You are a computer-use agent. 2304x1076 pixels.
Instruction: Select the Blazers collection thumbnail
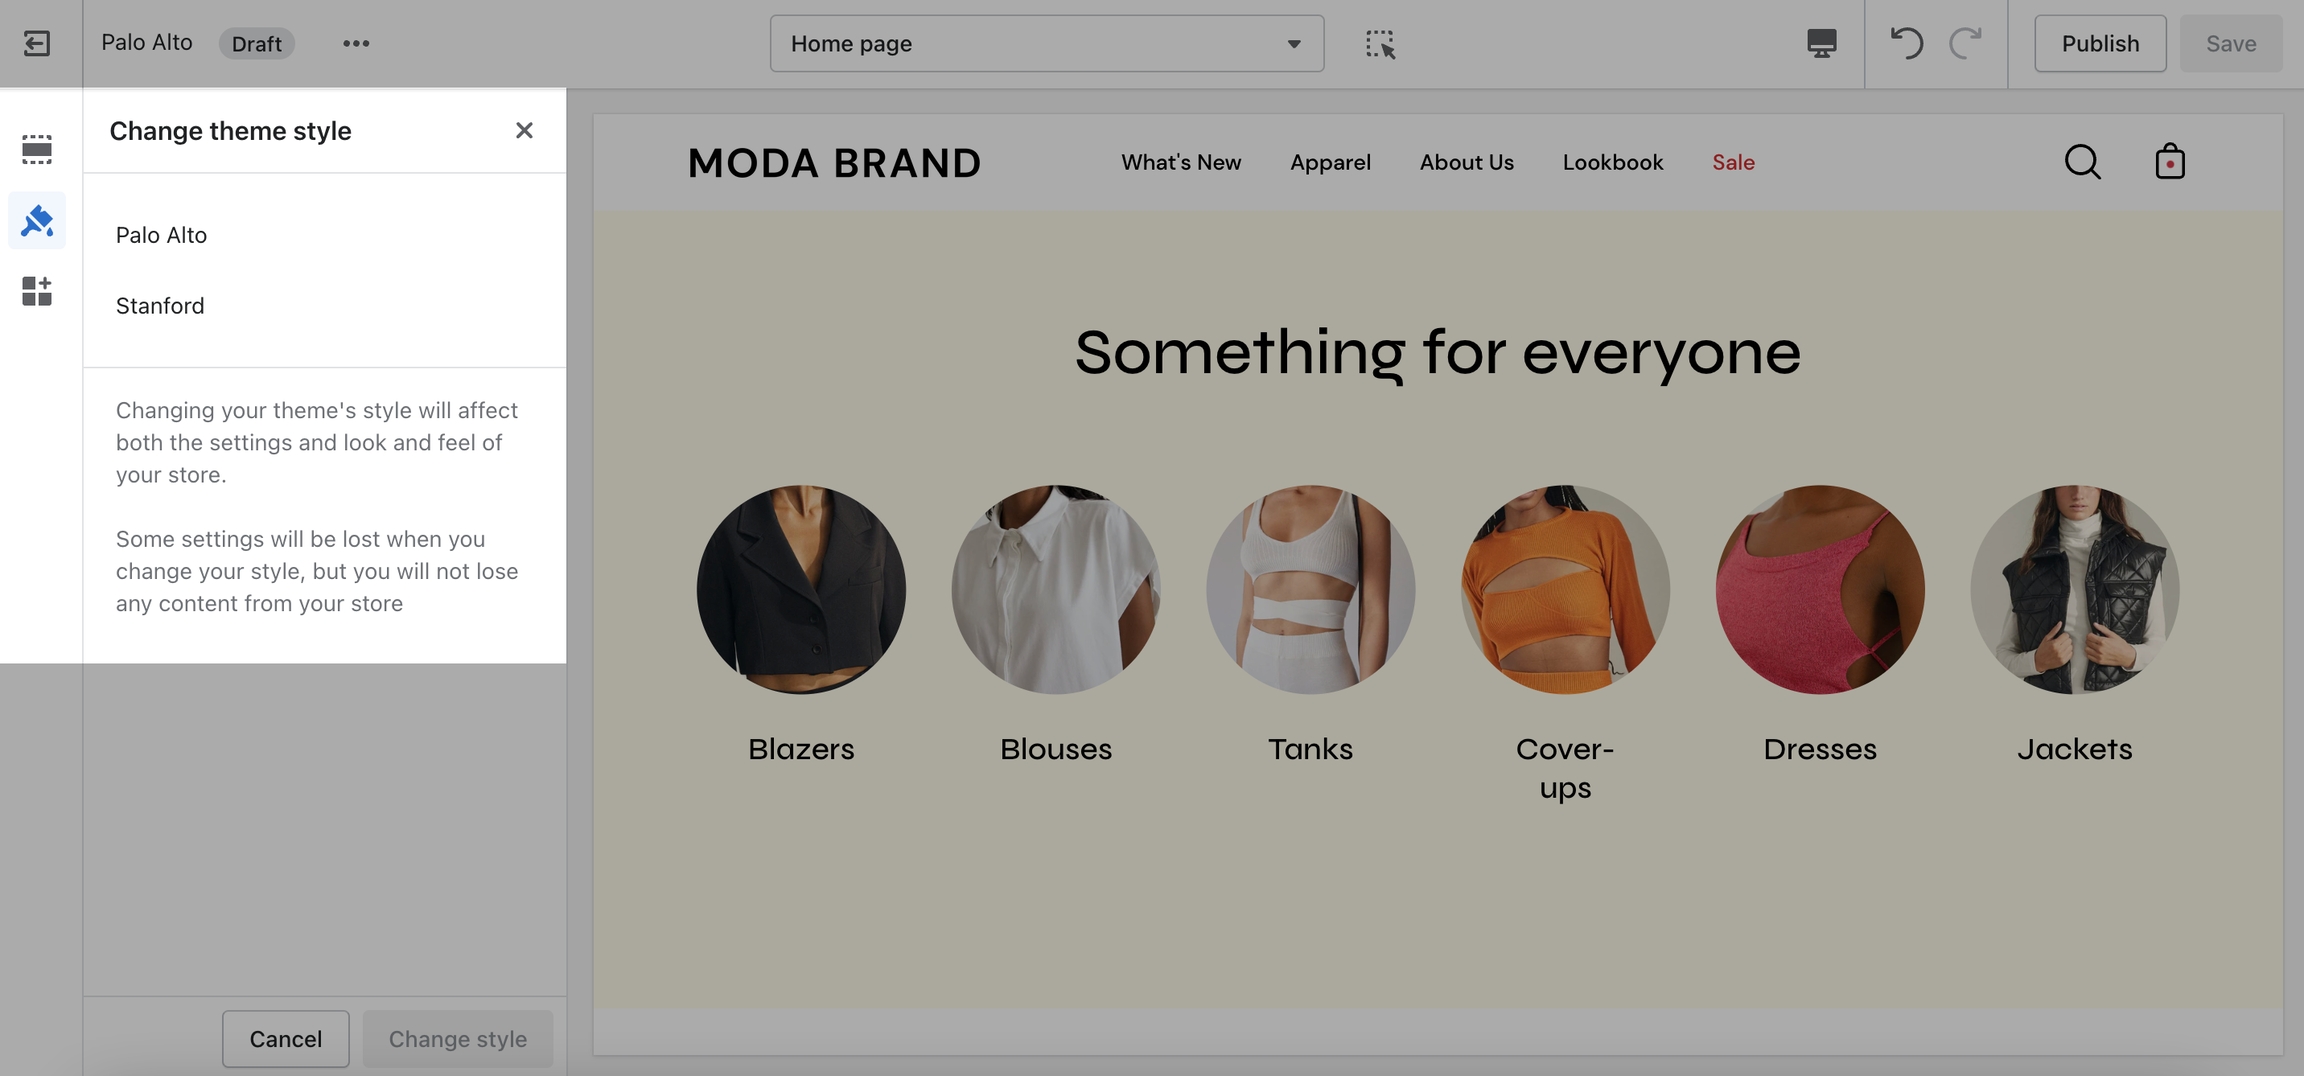(x=801, y=589)
